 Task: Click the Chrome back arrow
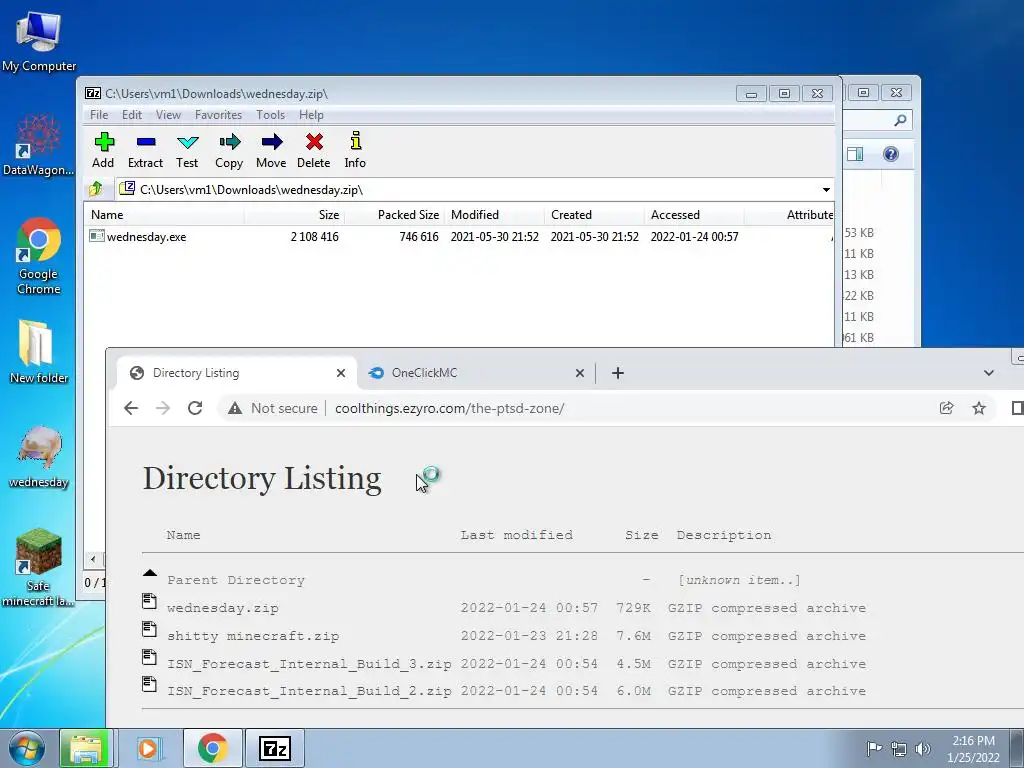click(x=131, y=408)
